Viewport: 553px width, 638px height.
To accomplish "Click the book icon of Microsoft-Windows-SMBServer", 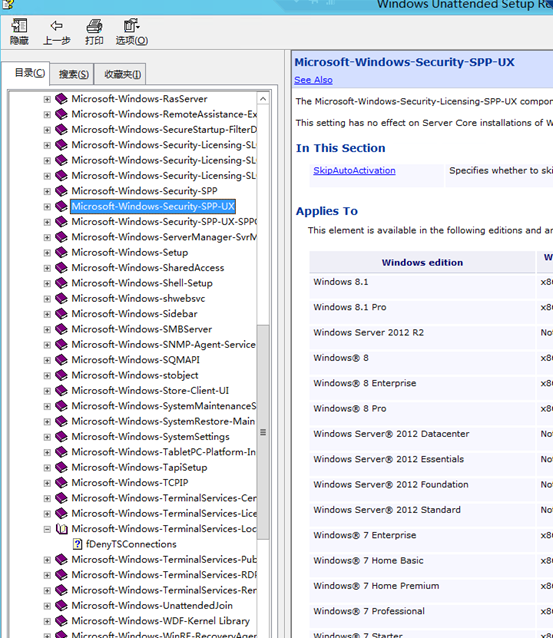I will click(x=61, y=329).
